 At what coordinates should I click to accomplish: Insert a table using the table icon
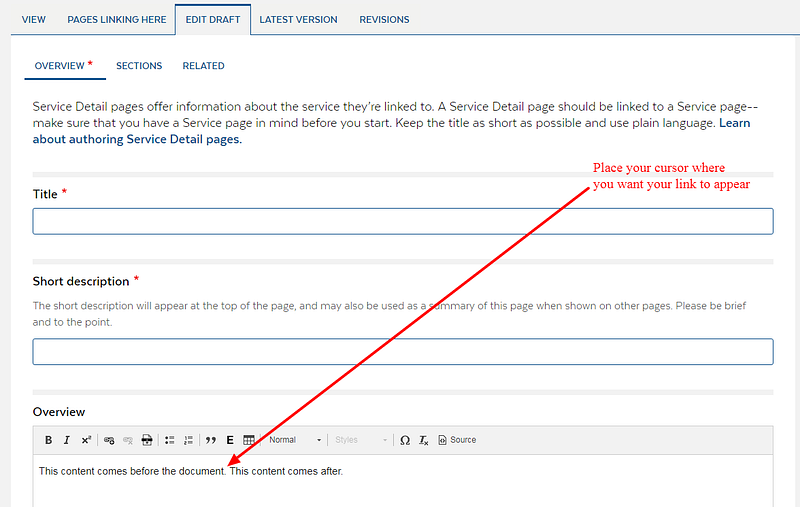(x=248, y=440)
